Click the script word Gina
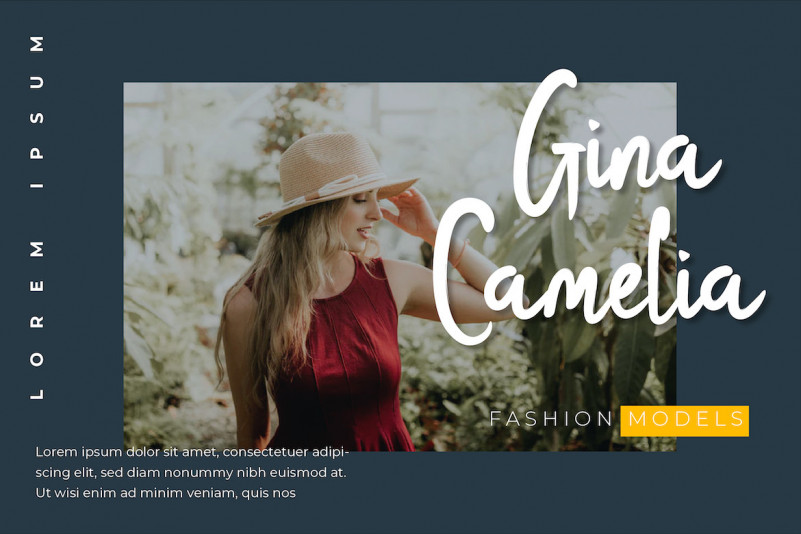Viewport: 801px width, 534px height. click(x=616, y=144)
